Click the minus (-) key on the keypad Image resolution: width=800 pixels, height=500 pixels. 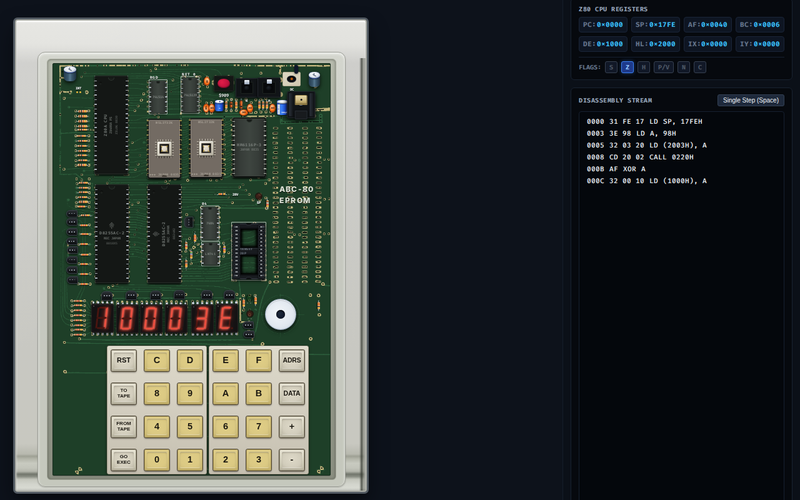coord(292,460)
